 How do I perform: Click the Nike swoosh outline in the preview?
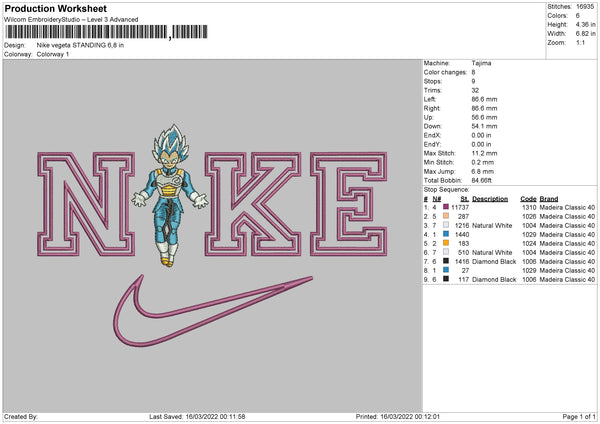(x=213, y=311)
